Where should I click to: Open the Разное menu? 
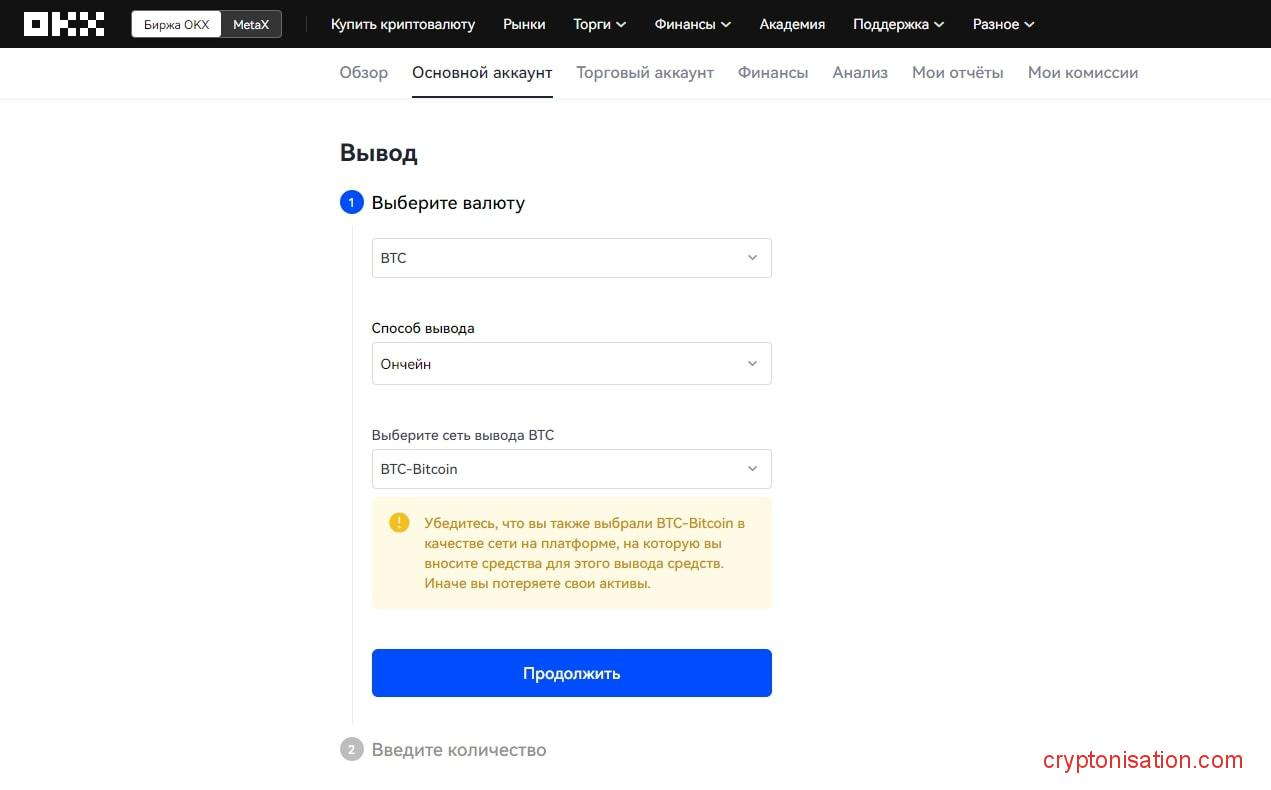coord(1003,24)
